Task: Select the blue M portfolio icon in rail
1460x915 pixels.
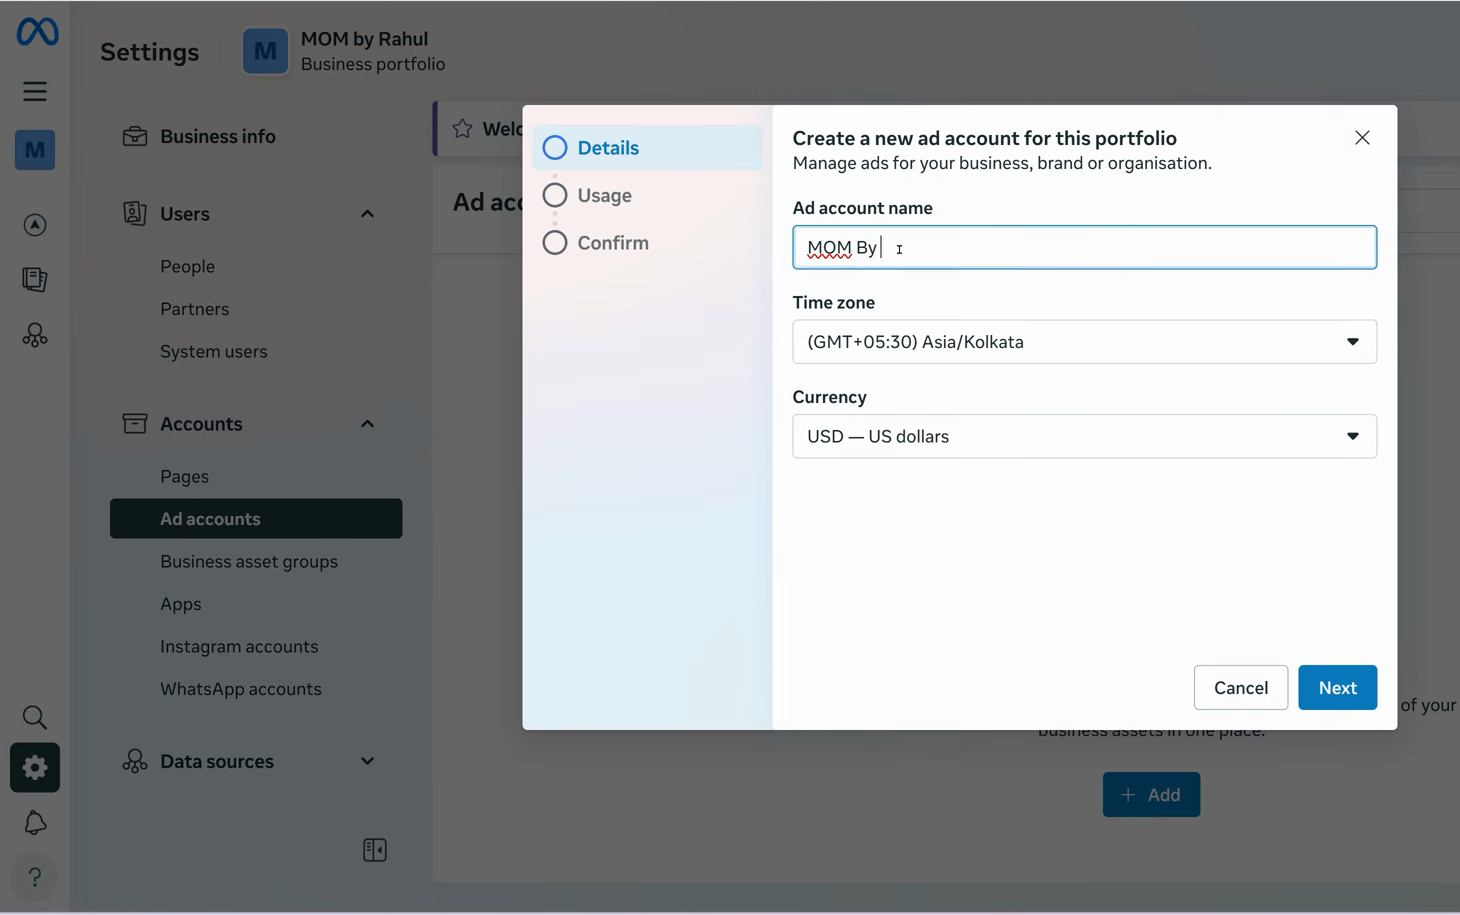Action: pyautogui.click(x=35, y=150)
